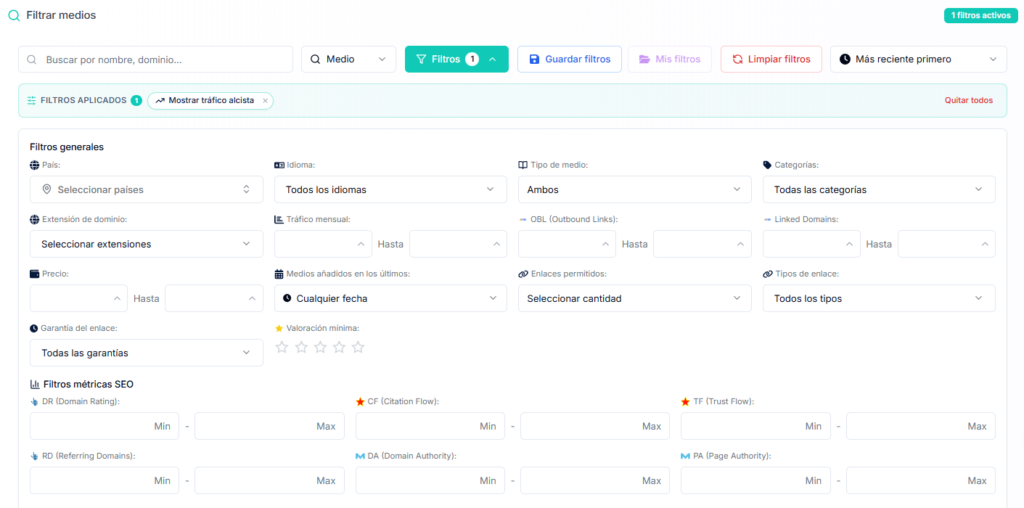Remove the Mostrar tráfico alcista filter chip
1024x508 pixels.
[265, 101]
